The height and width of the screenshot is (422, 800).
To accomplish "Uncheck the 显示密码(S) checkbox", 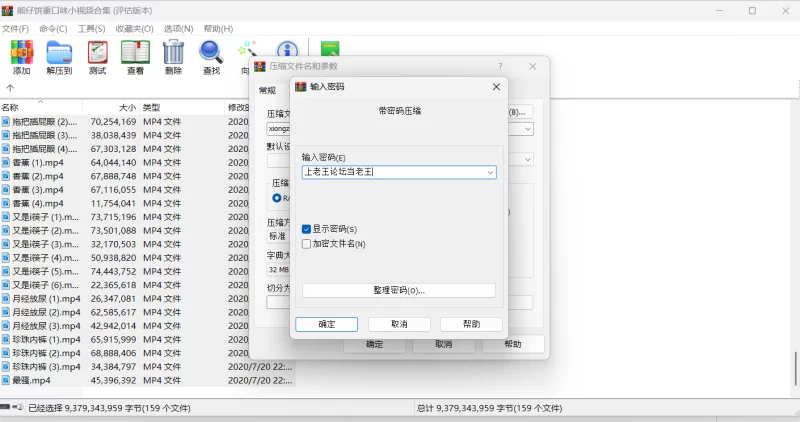I will click(x=306, y=229).
